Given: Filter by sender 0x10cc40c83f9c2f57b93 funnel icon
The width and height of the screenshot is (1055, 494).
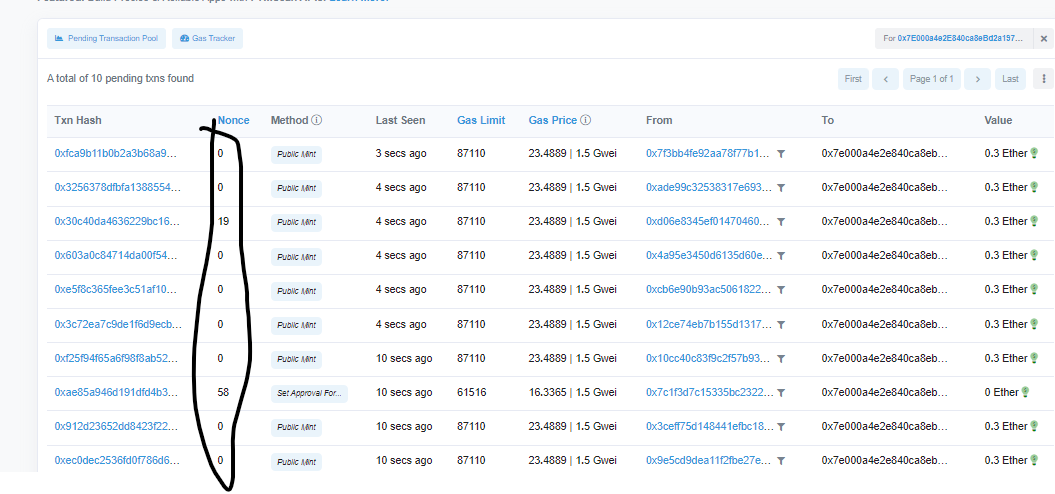Looking at the screenshot, I should (780, 359).
